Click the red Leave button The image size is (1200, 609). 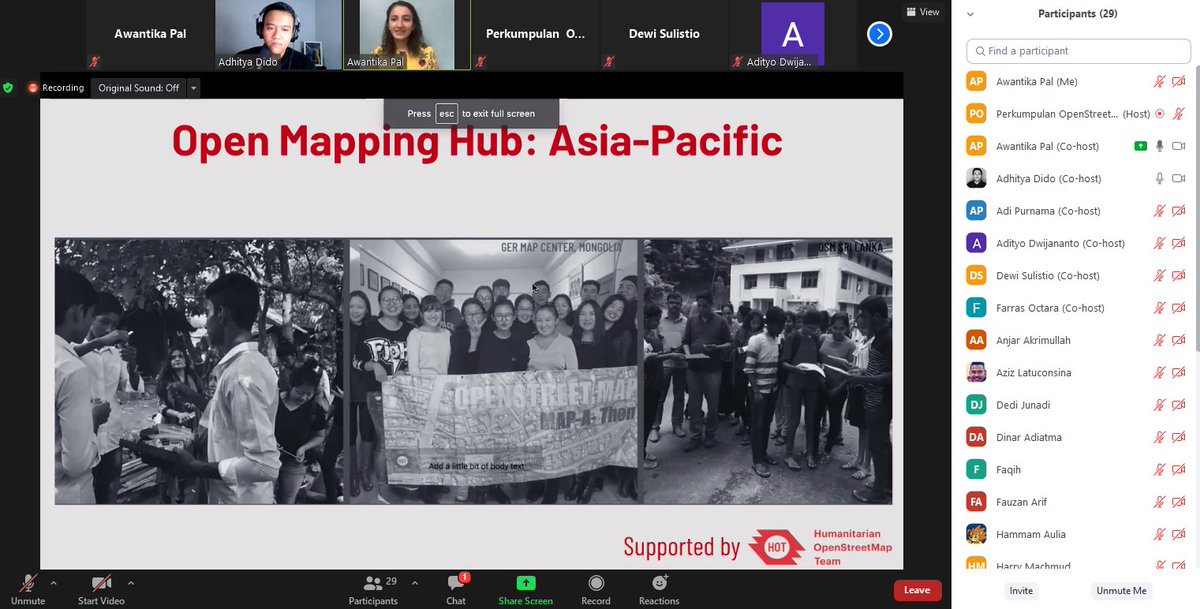[917, 590]
